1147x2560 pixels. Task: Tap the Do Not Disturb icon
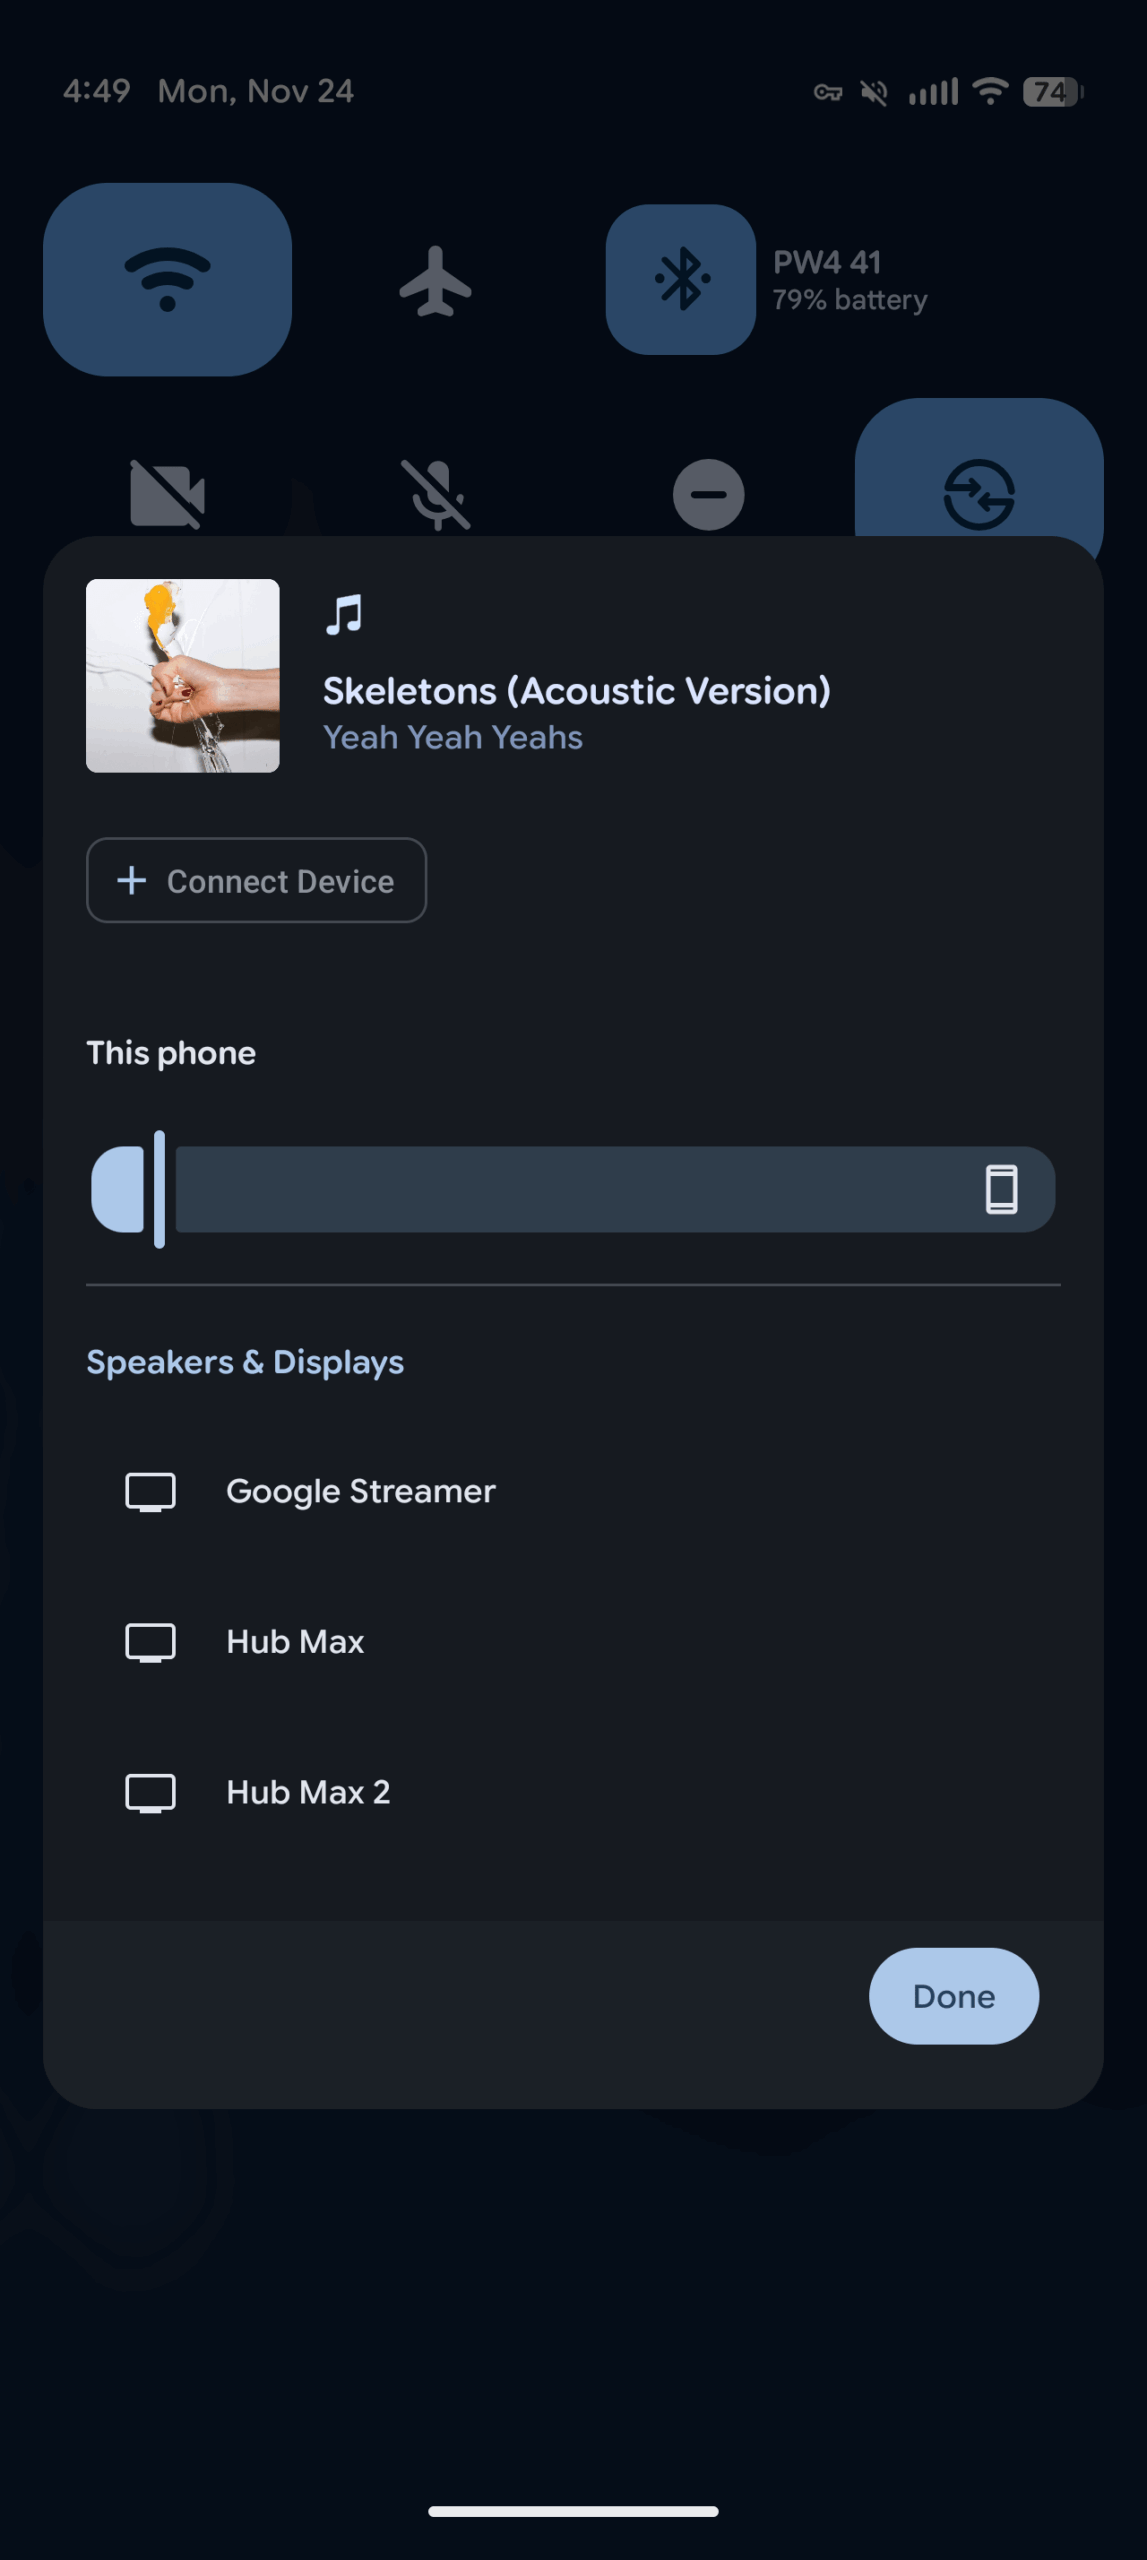click(x=708, y=494)
